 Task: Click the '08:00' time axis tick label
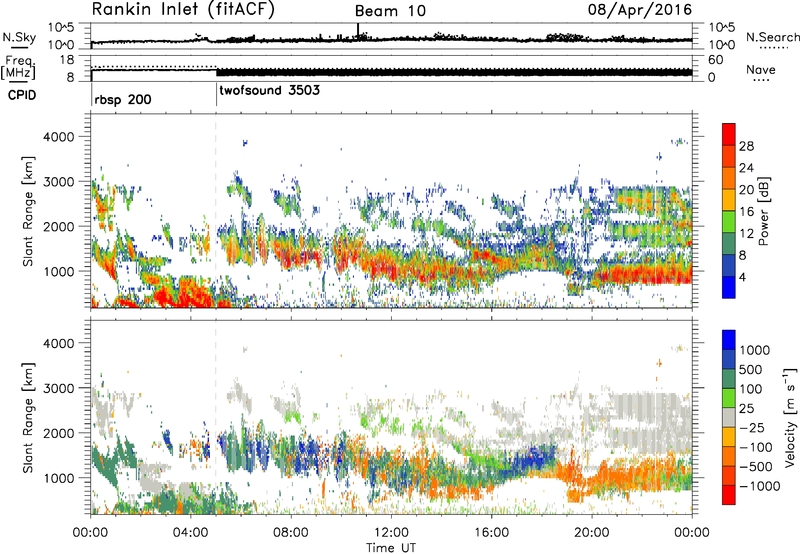point(291,533)
